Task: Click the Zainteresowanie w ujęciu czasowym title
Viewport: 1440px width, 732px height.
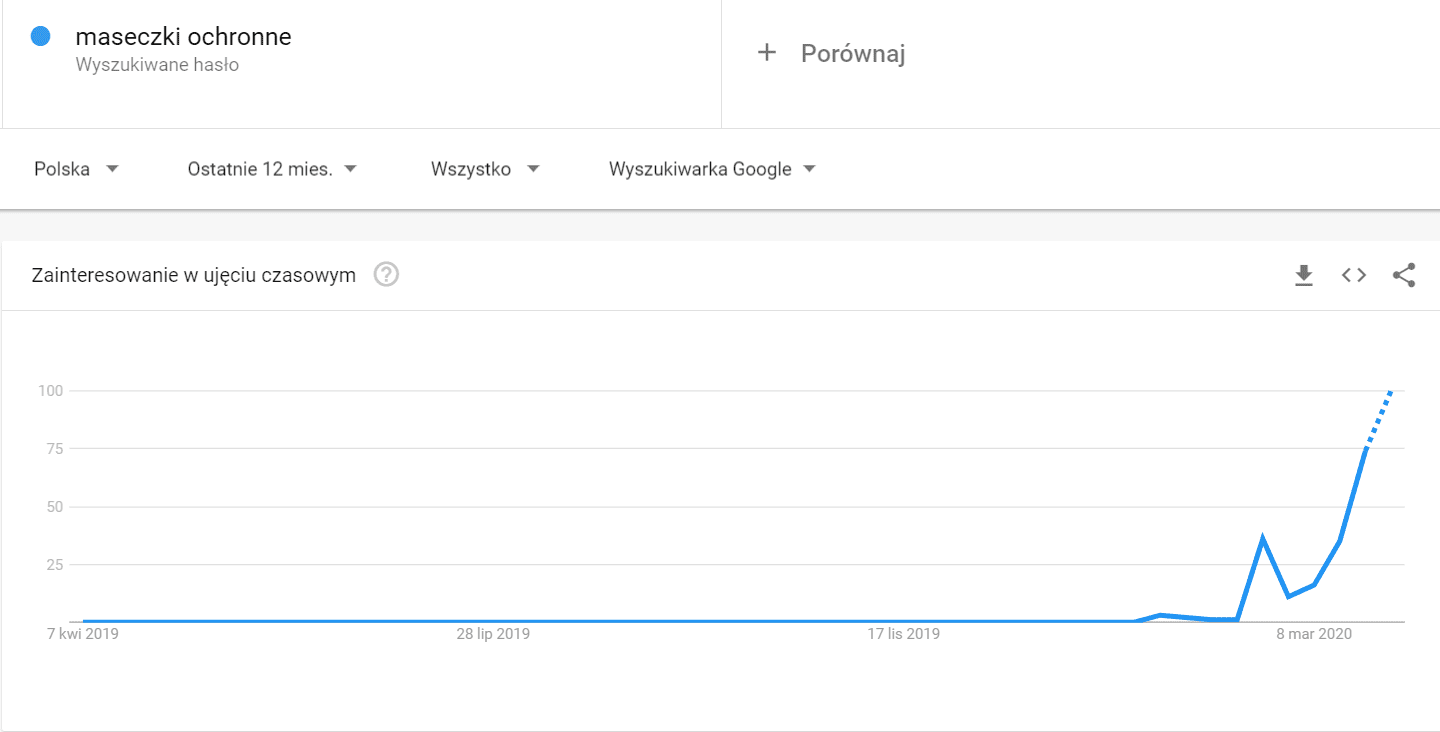Action: click(194, 275)
